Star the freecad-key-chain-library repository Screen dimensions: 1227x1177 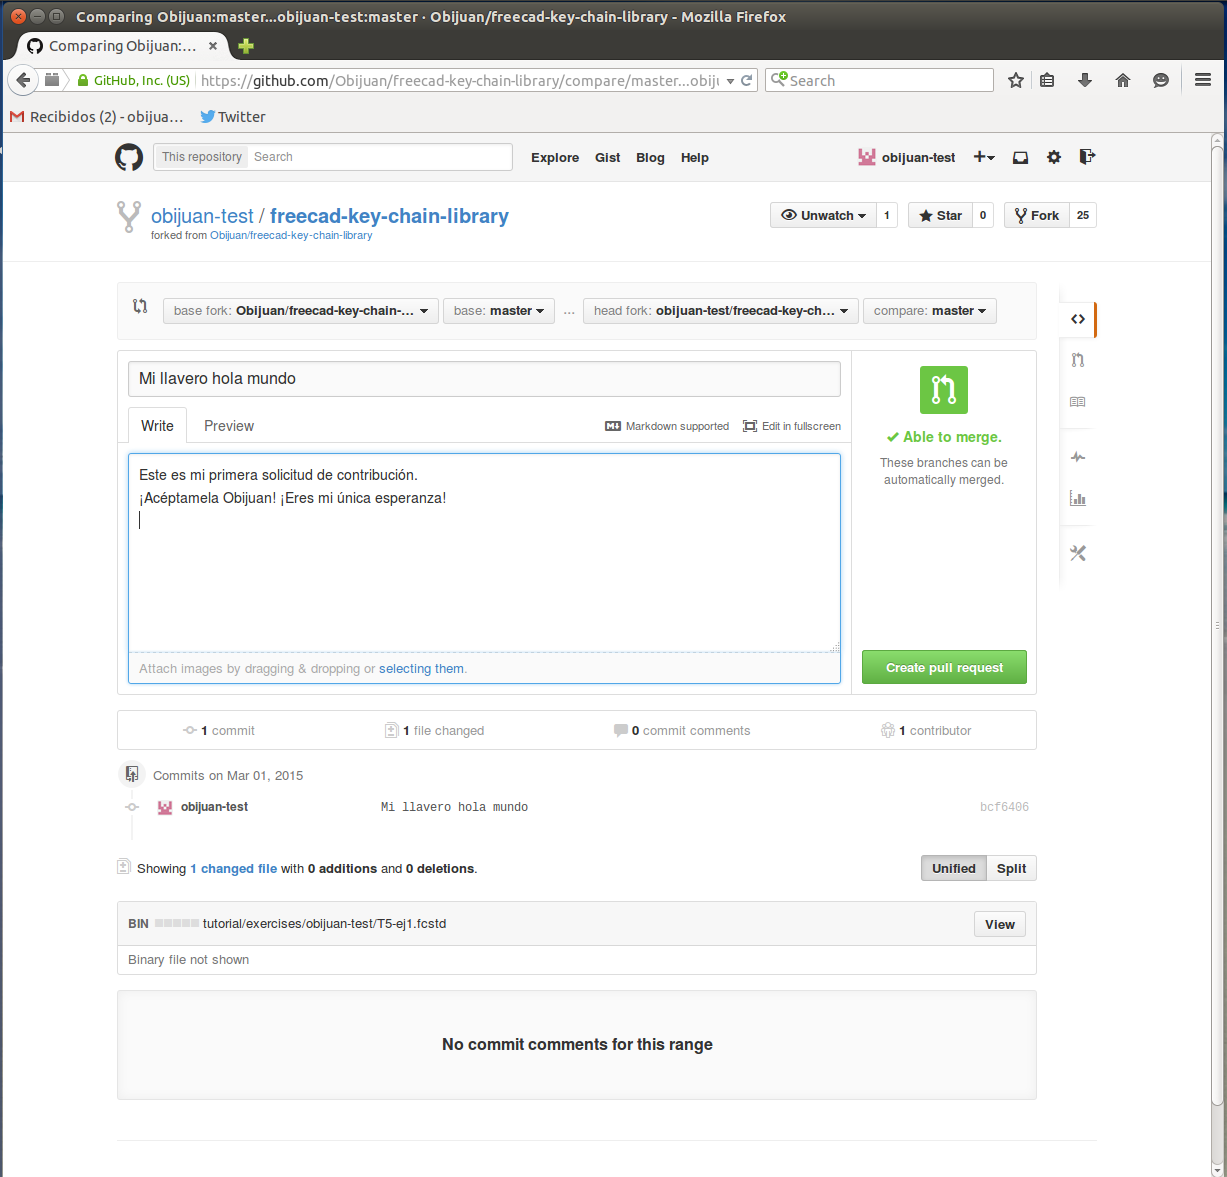click(940, 215)
